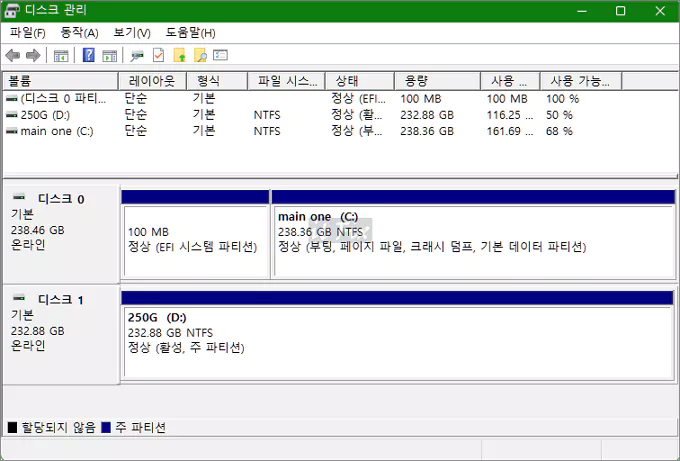The width and height of the screenshot is (680, 461).
Task: Sort by the 볼륨 column header
Action: (x=61, y=81)
